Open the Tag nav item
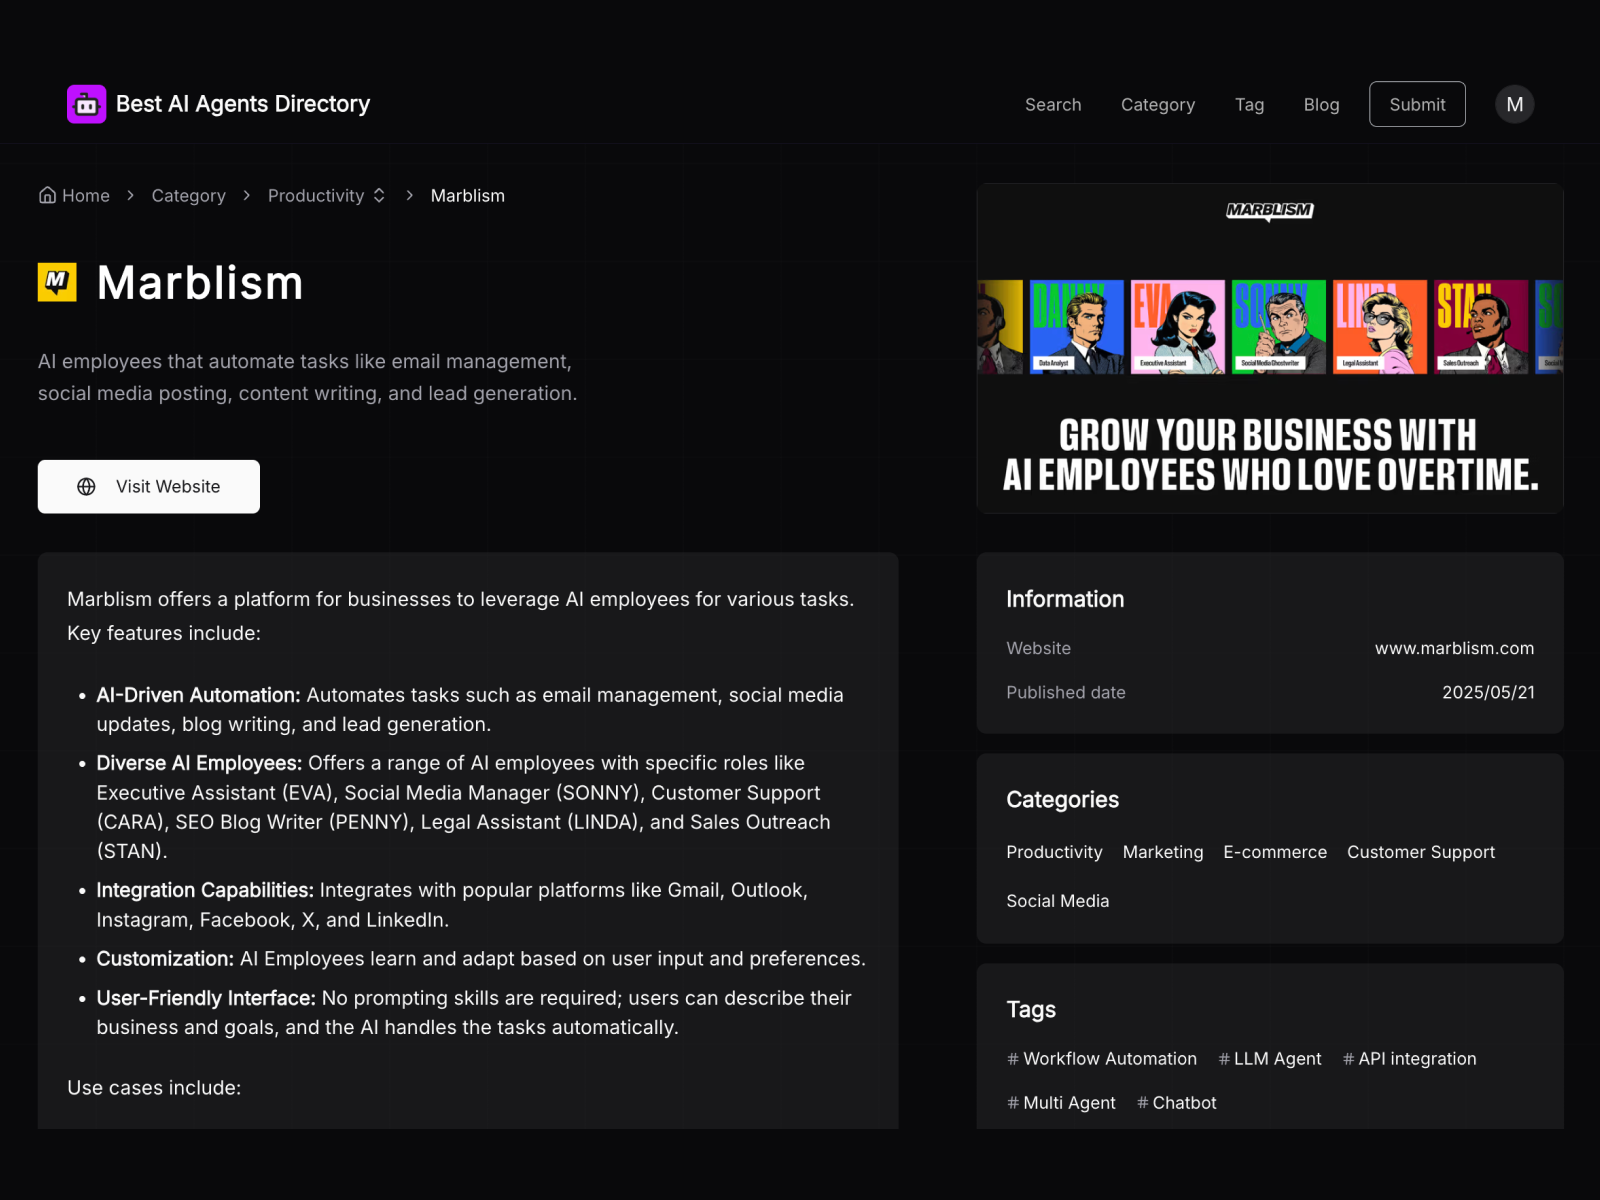The width and height of the screenshot is (1600, 1200). click(1249, 104)
